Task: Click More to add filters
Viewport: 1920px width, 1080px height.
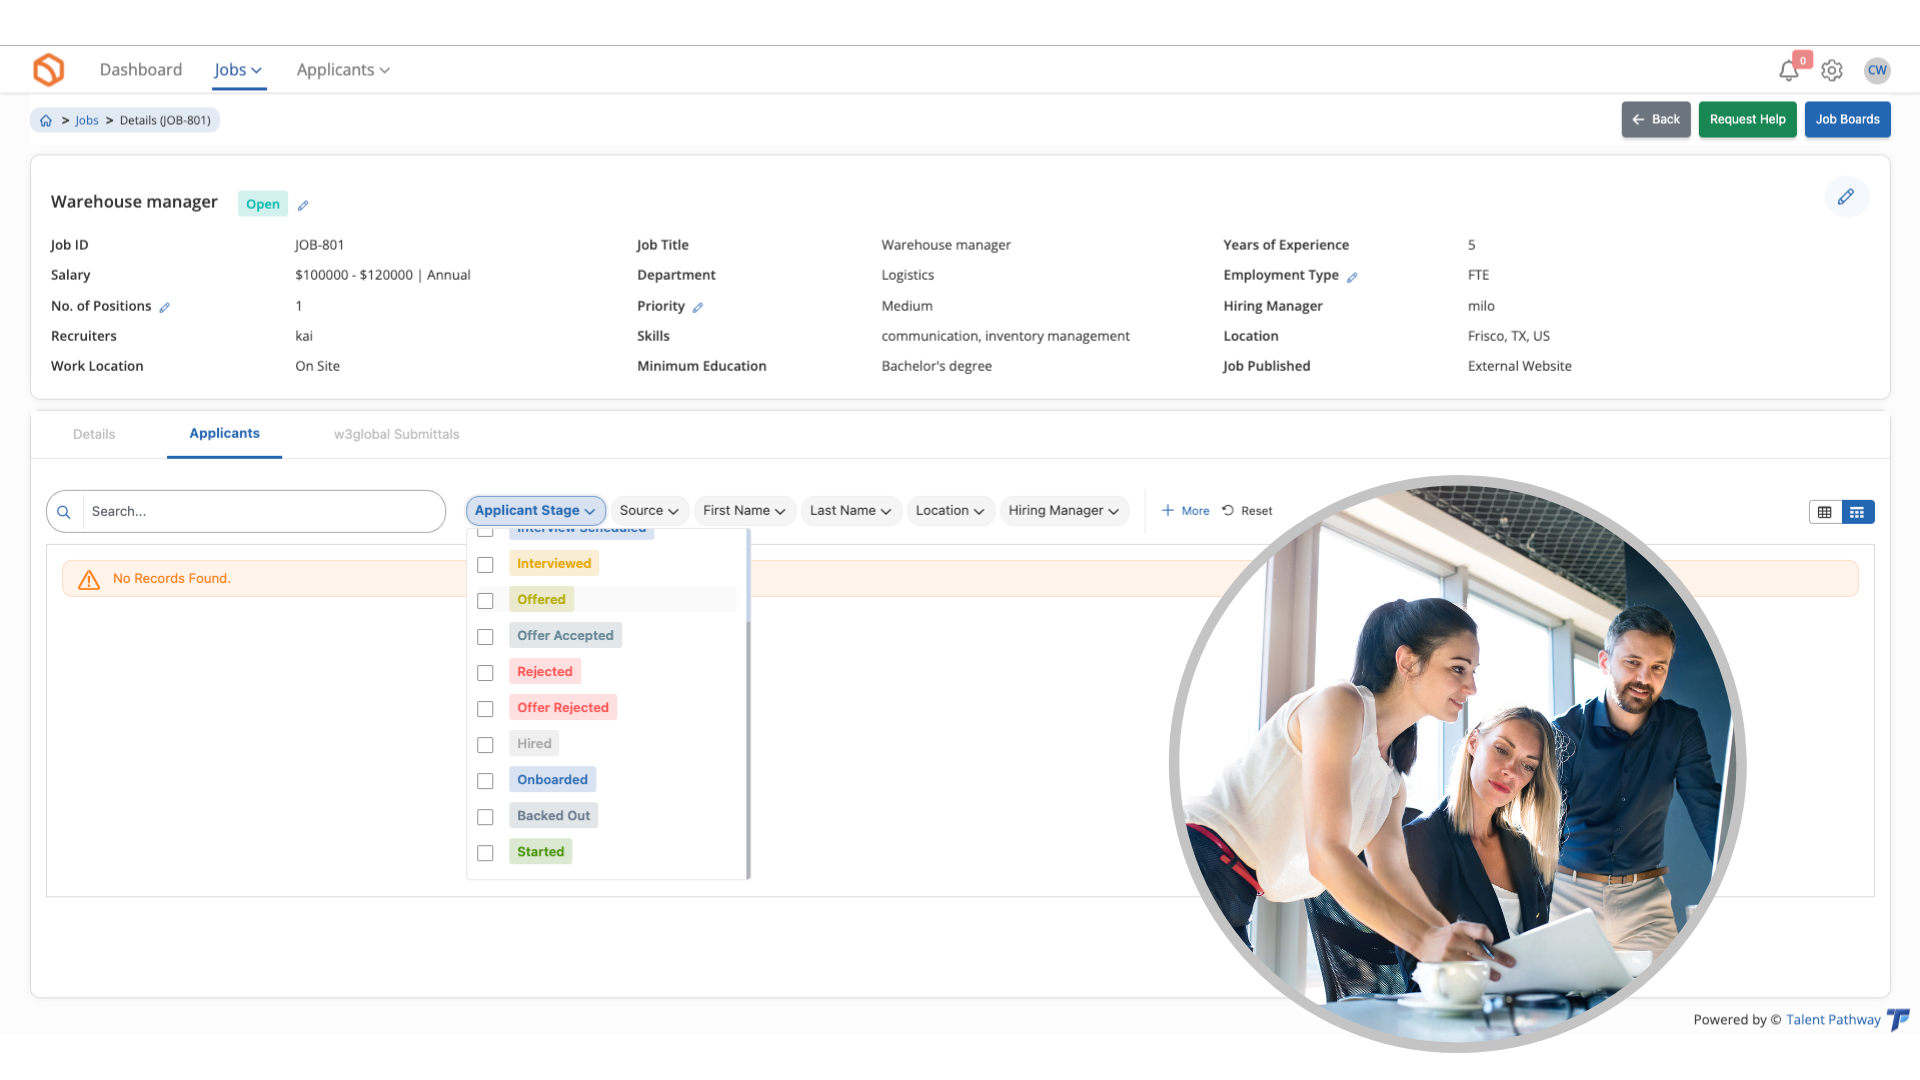Action: tap(1185, 511)
